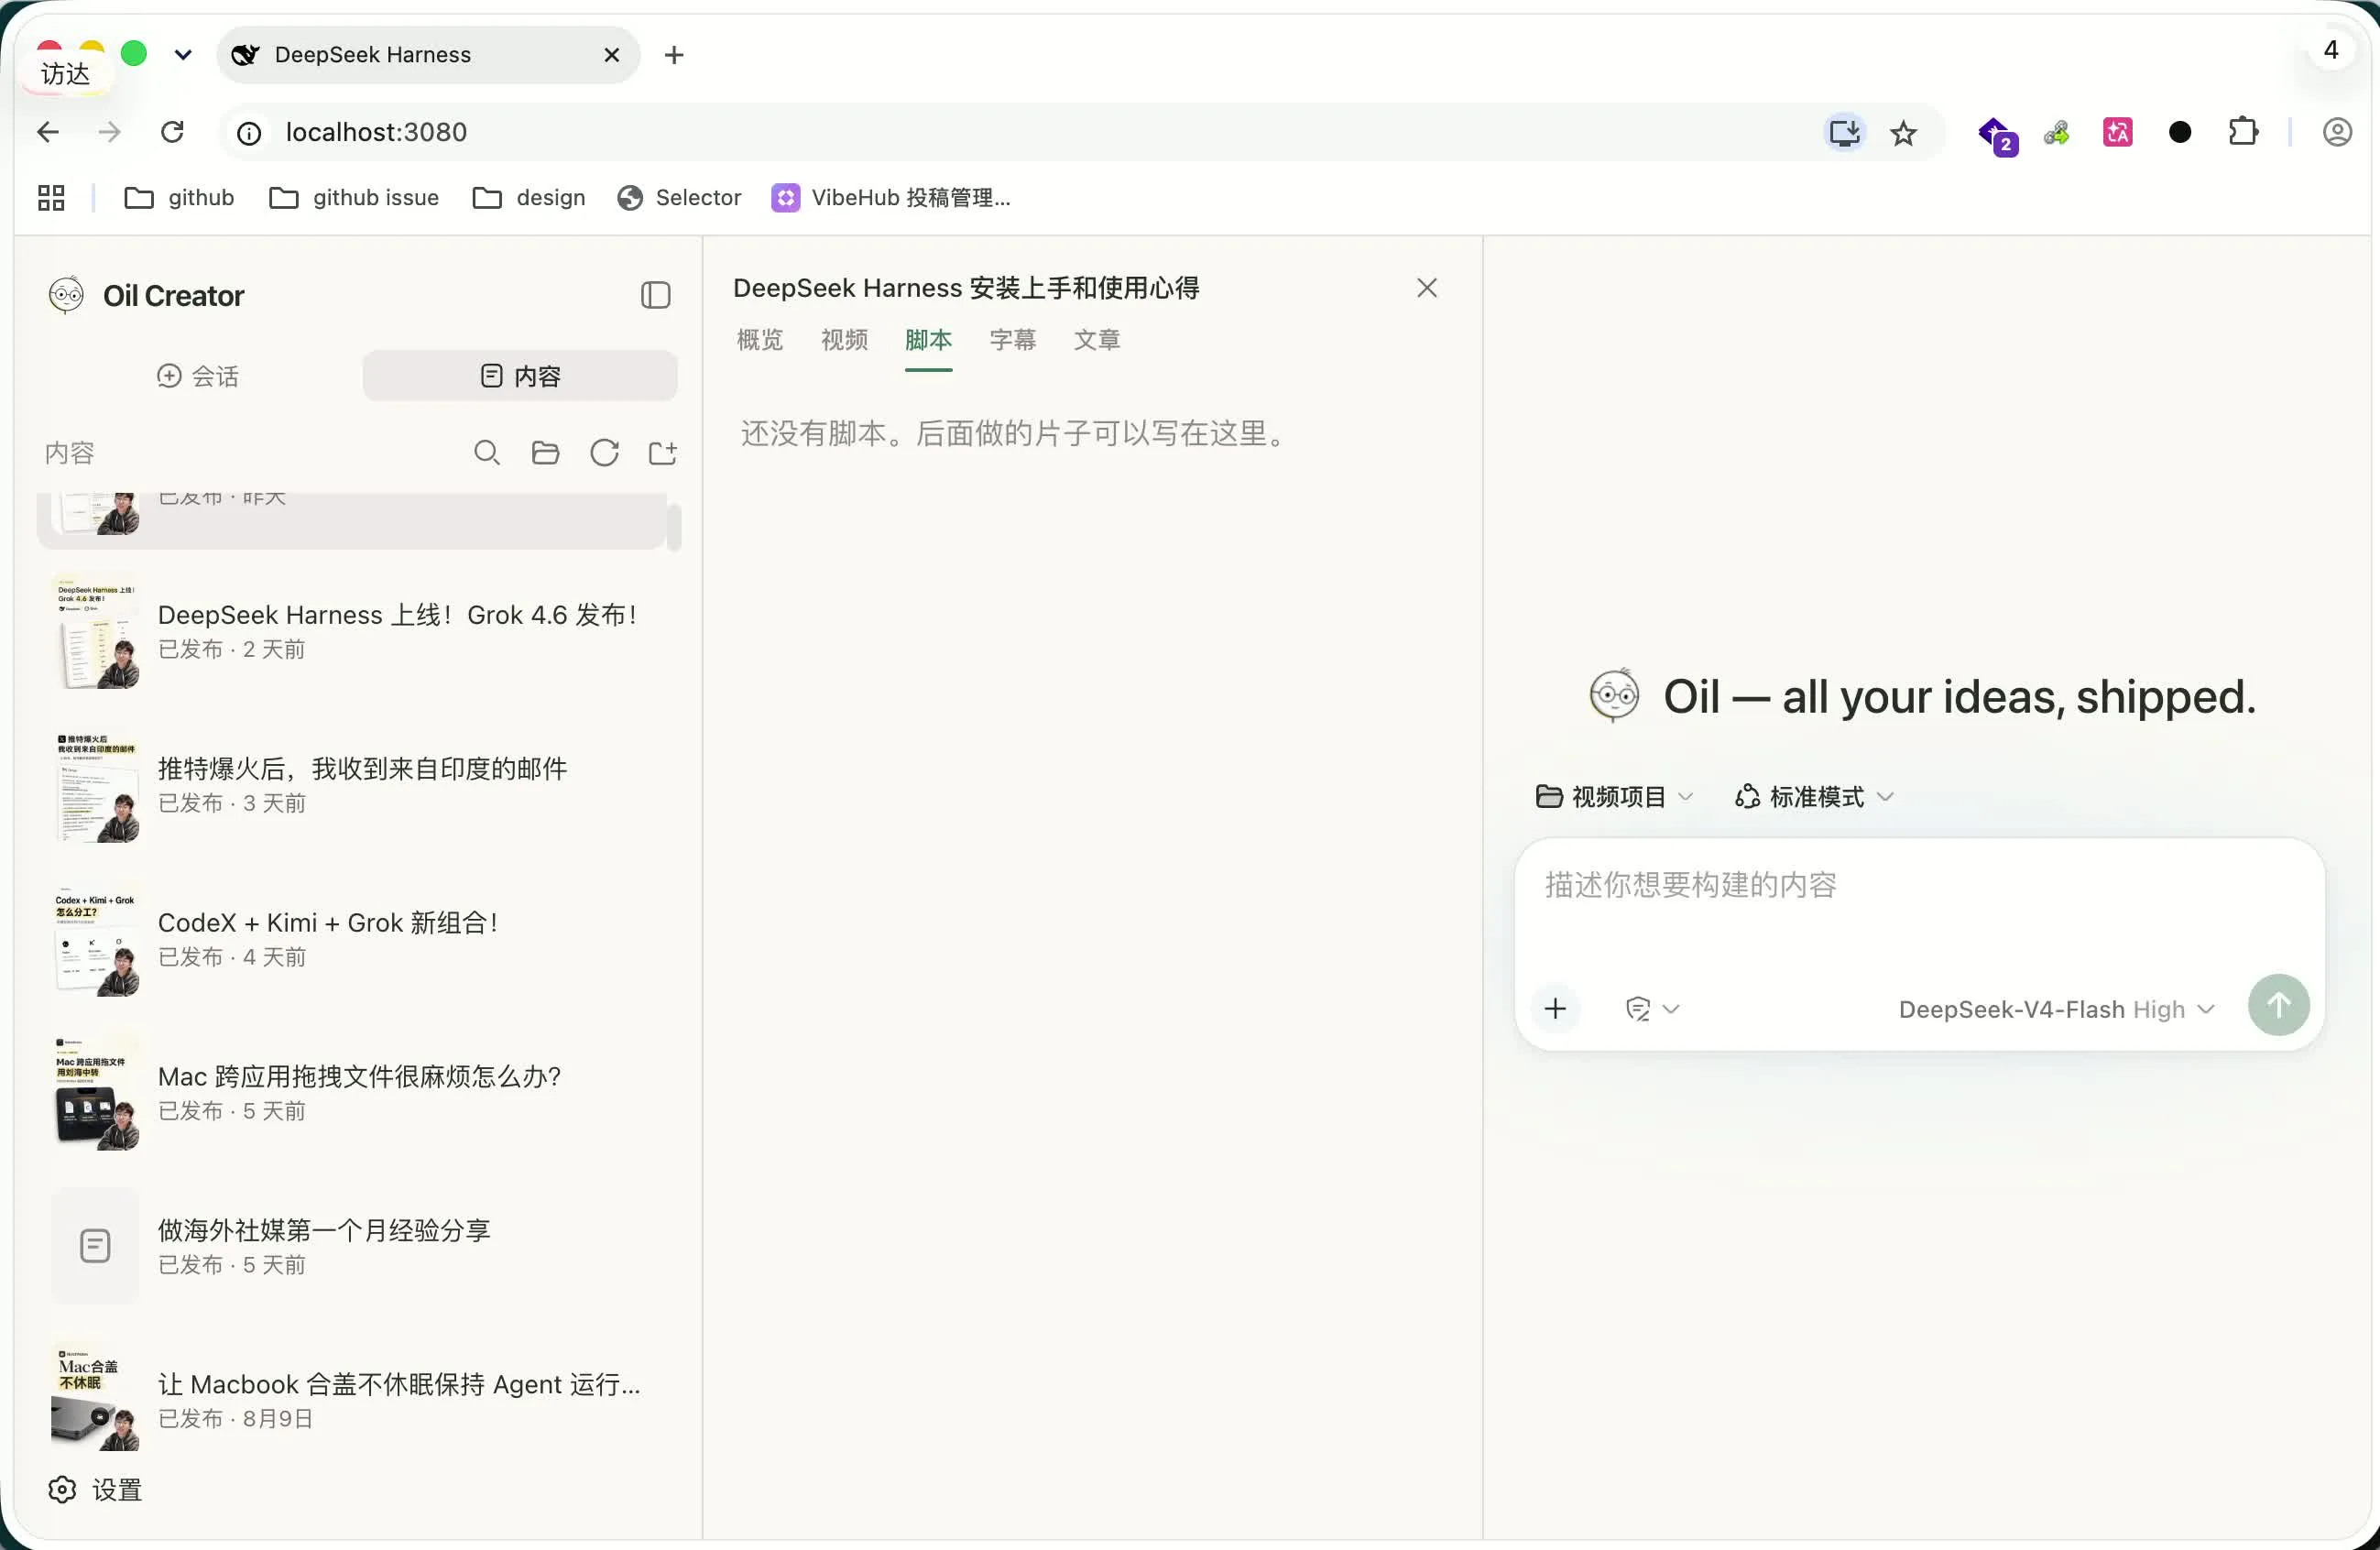Image resolution: width=2380 pixels, height=1550 pixels.
Task: Click the Oil Creator logo
Action: pyautogui.click(x=66, y=295)
